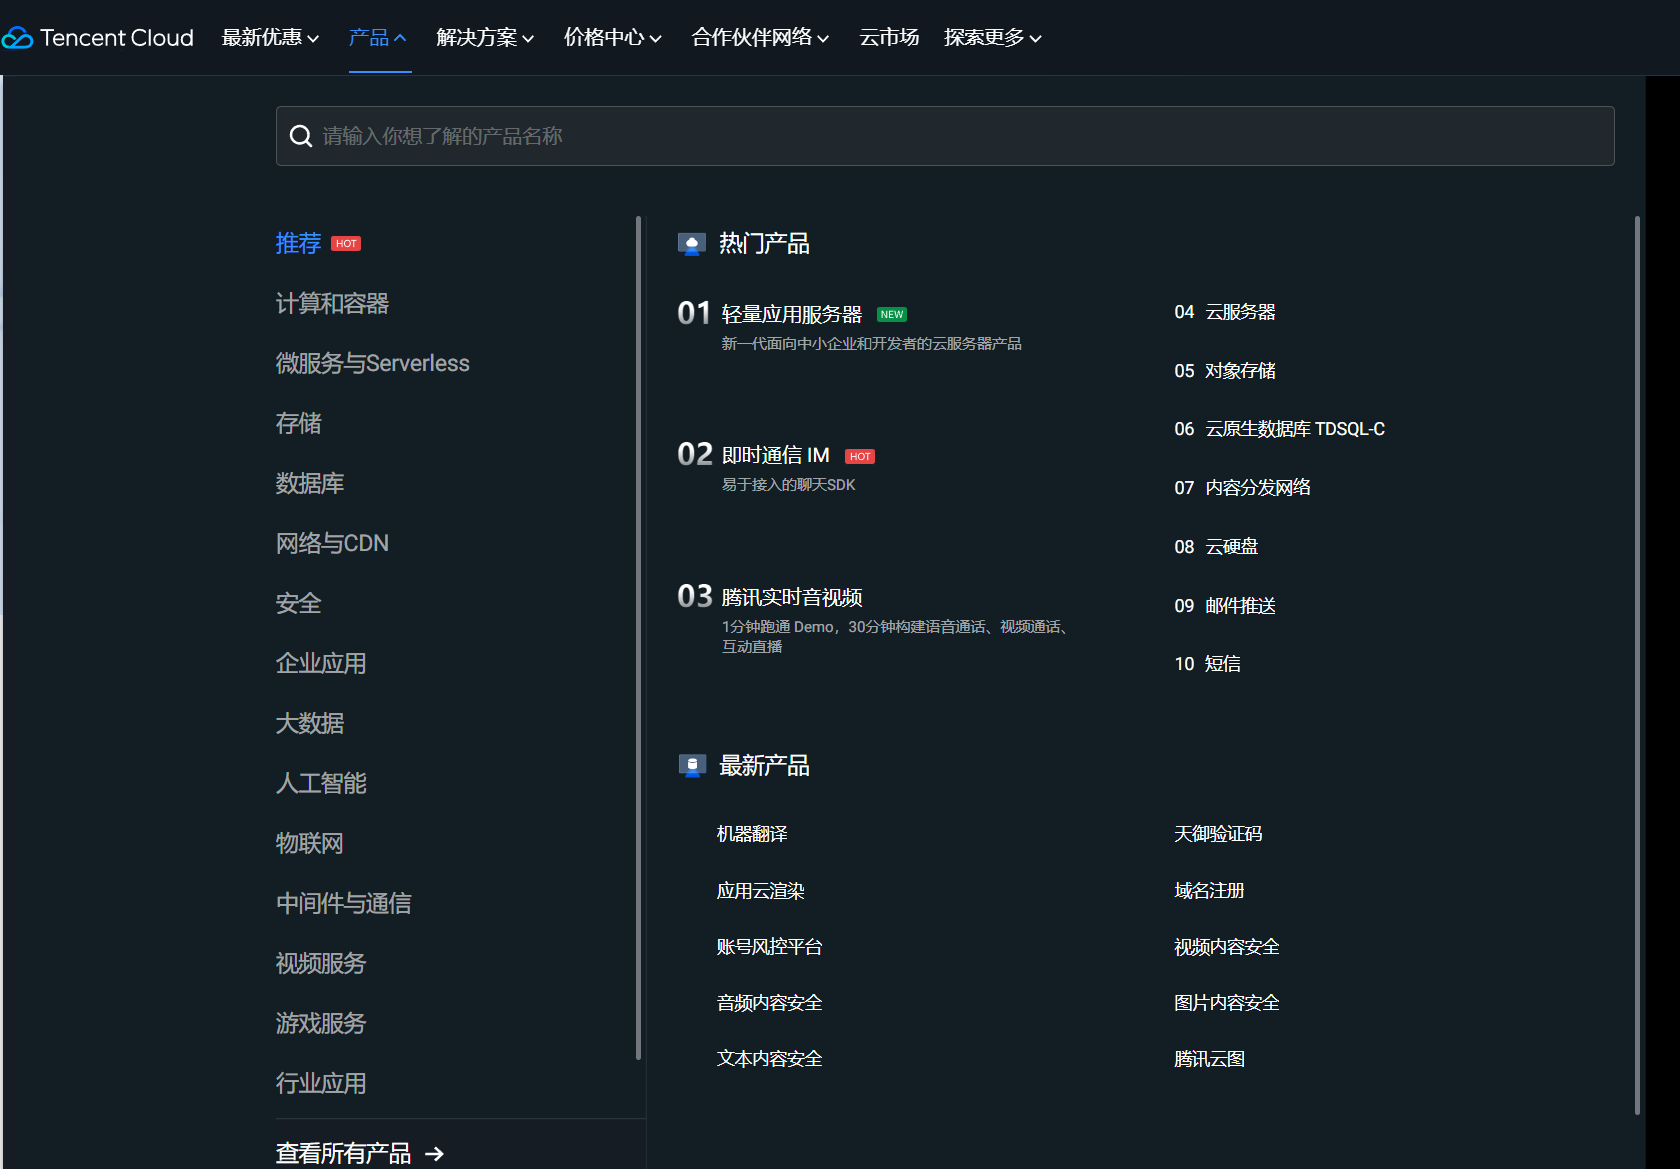Open 轻量应用服务器 product link
1680x1169 pixels.
tap(792, 315)
